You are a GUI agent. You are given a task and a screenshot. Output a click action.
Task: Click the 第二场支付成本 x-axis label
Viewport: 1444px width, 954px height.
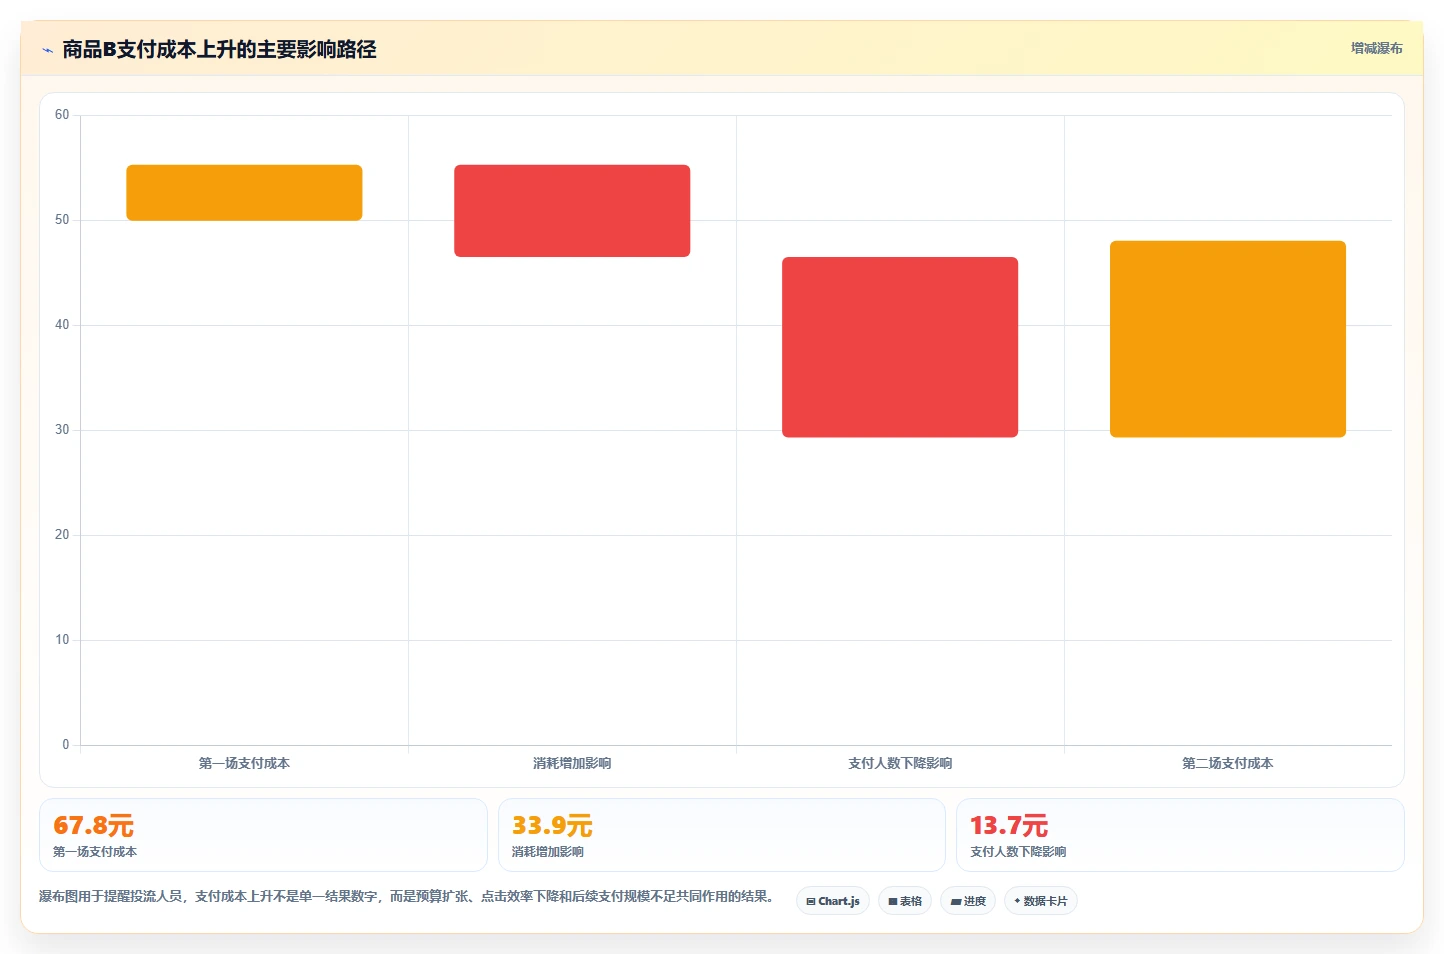[1228, 763]
